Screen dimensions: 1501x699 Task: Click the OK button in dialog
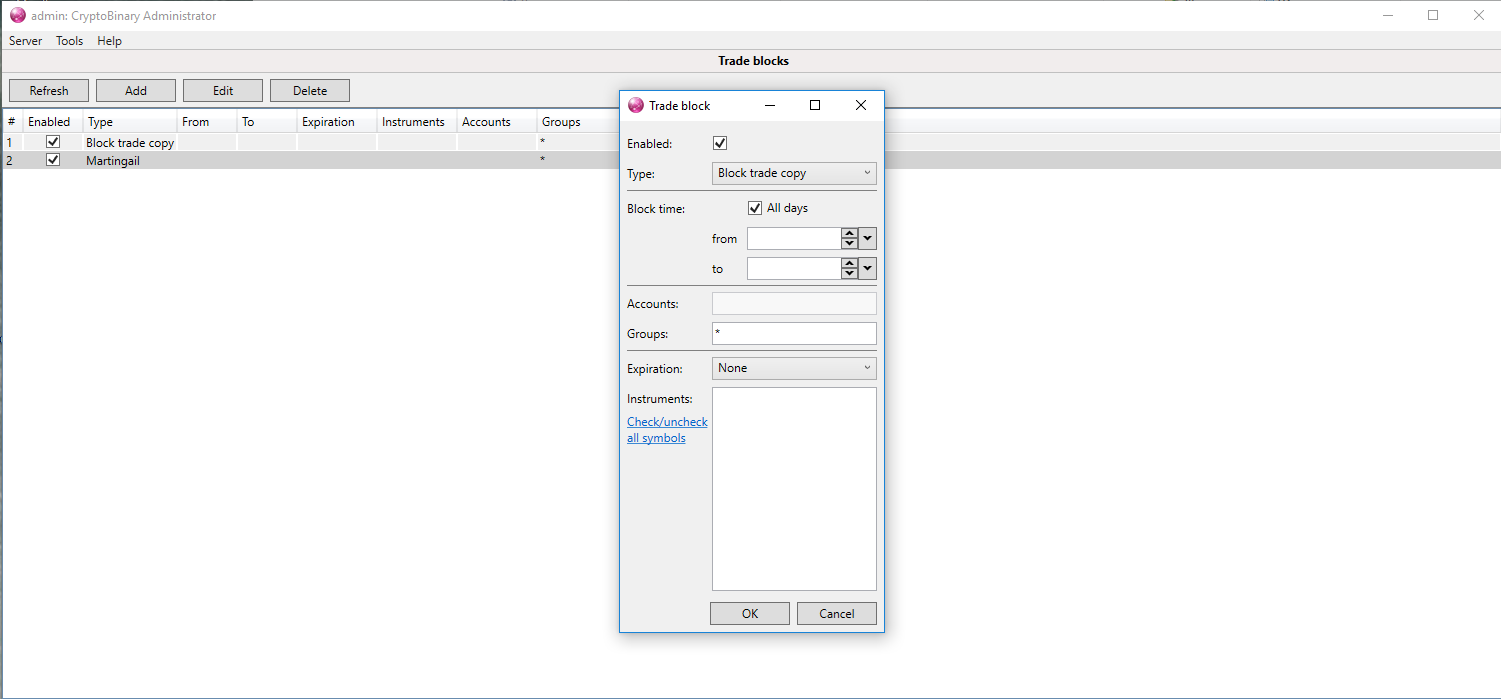pyautogui.click(x=750, y=613)
